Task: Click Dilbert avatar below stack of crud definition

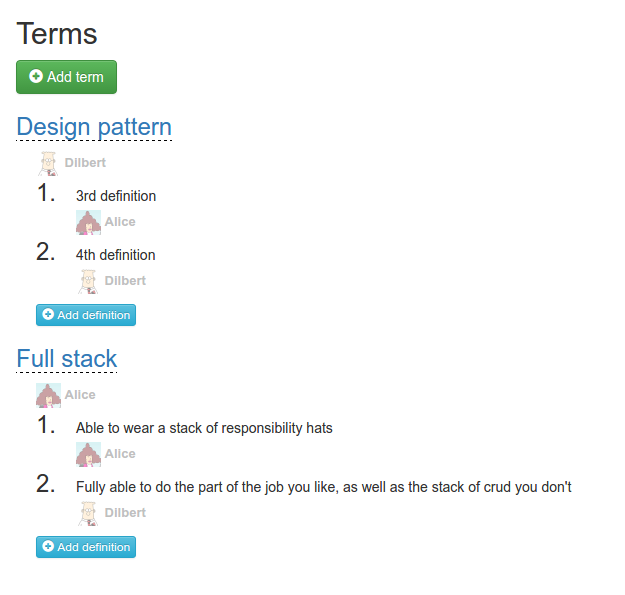Action: [88, 513]
